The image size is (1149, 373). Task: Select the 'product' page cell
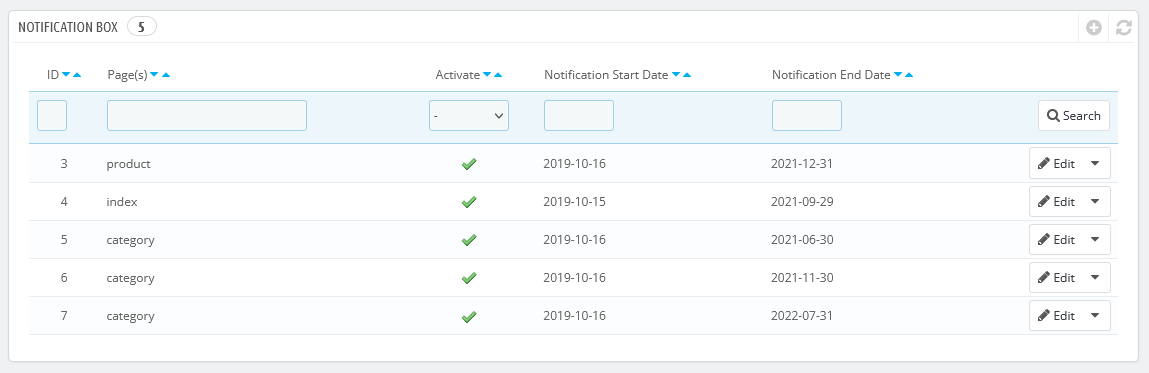[x=128, y=164]
